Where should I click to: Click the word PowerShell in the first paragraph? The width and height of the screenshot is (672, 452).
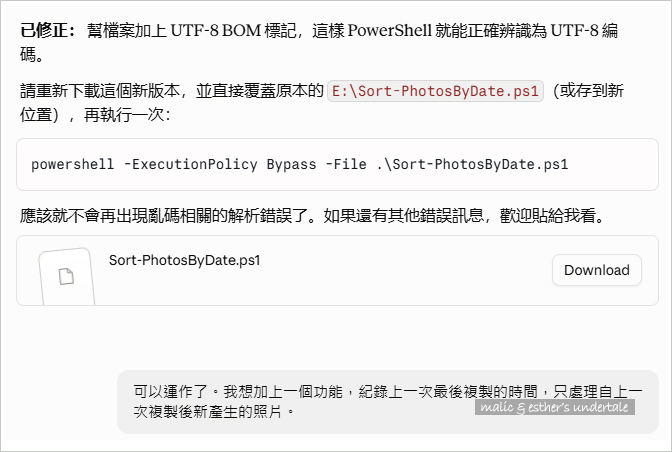point(390,31)
